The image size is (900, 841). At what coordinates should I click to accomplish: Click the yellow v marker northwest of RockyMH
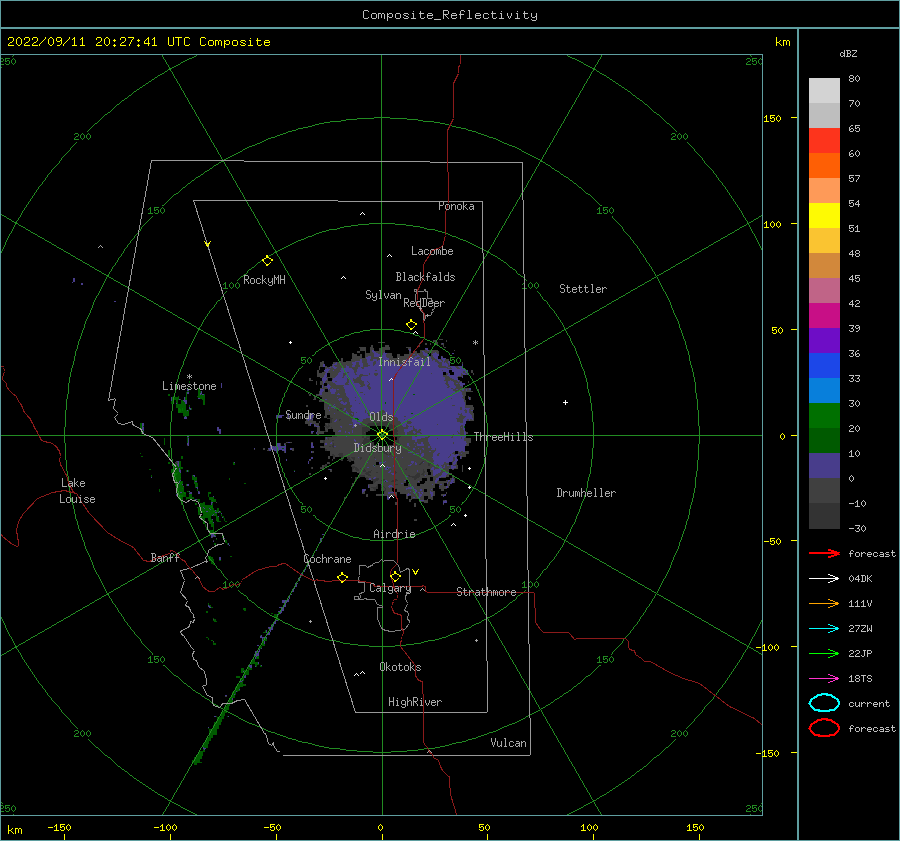208,244
